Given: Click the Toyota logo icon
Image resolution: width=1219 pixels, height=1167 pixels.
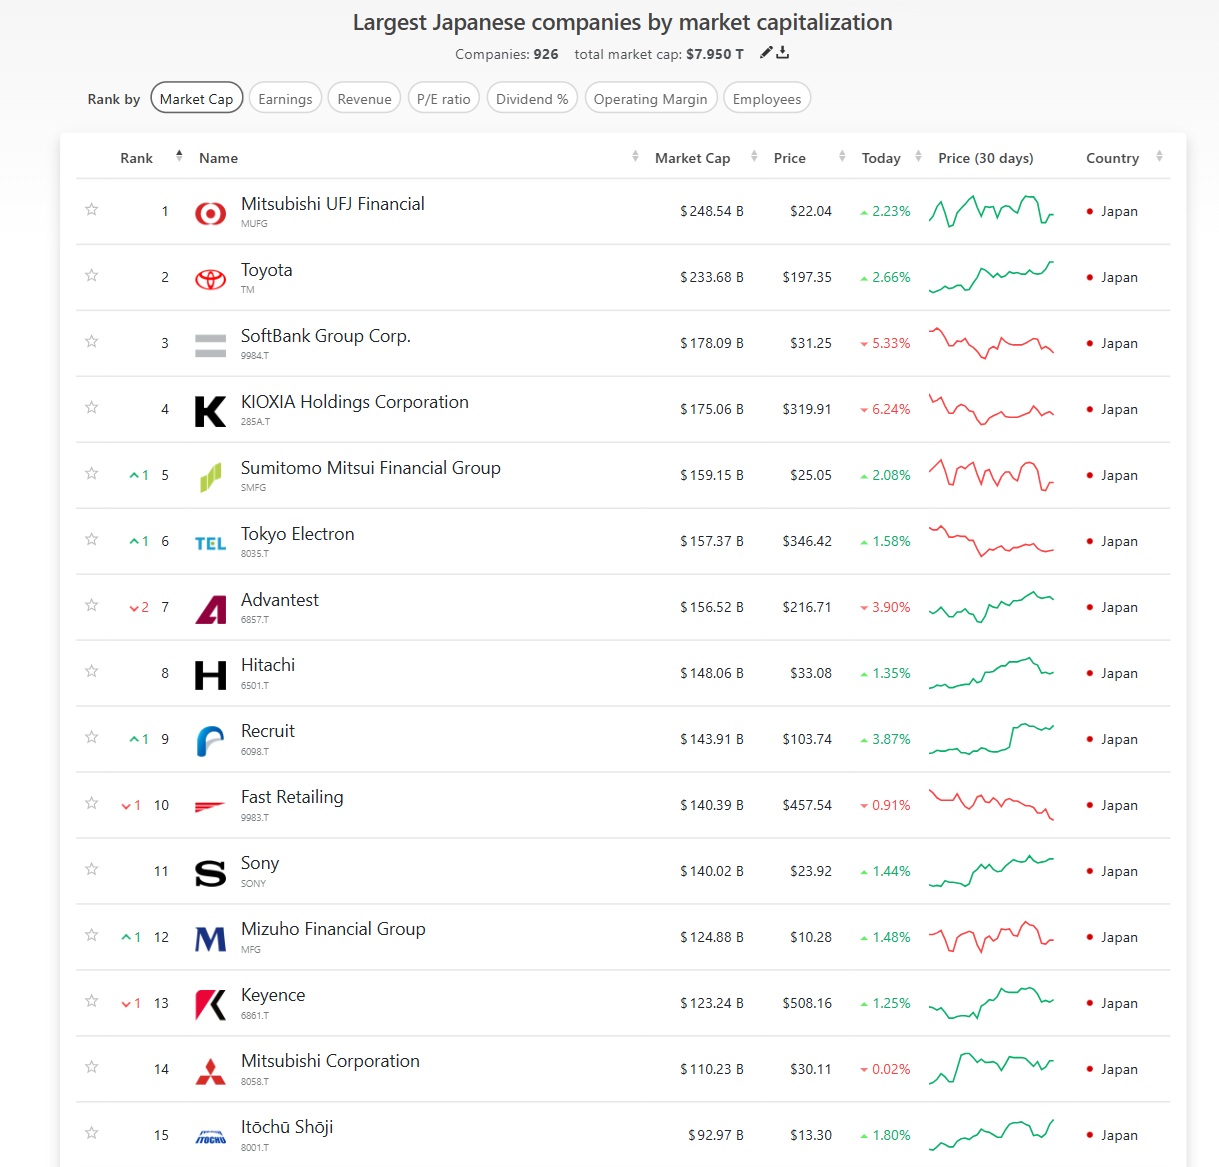Looking at the screenshot, I should [210, 279].
